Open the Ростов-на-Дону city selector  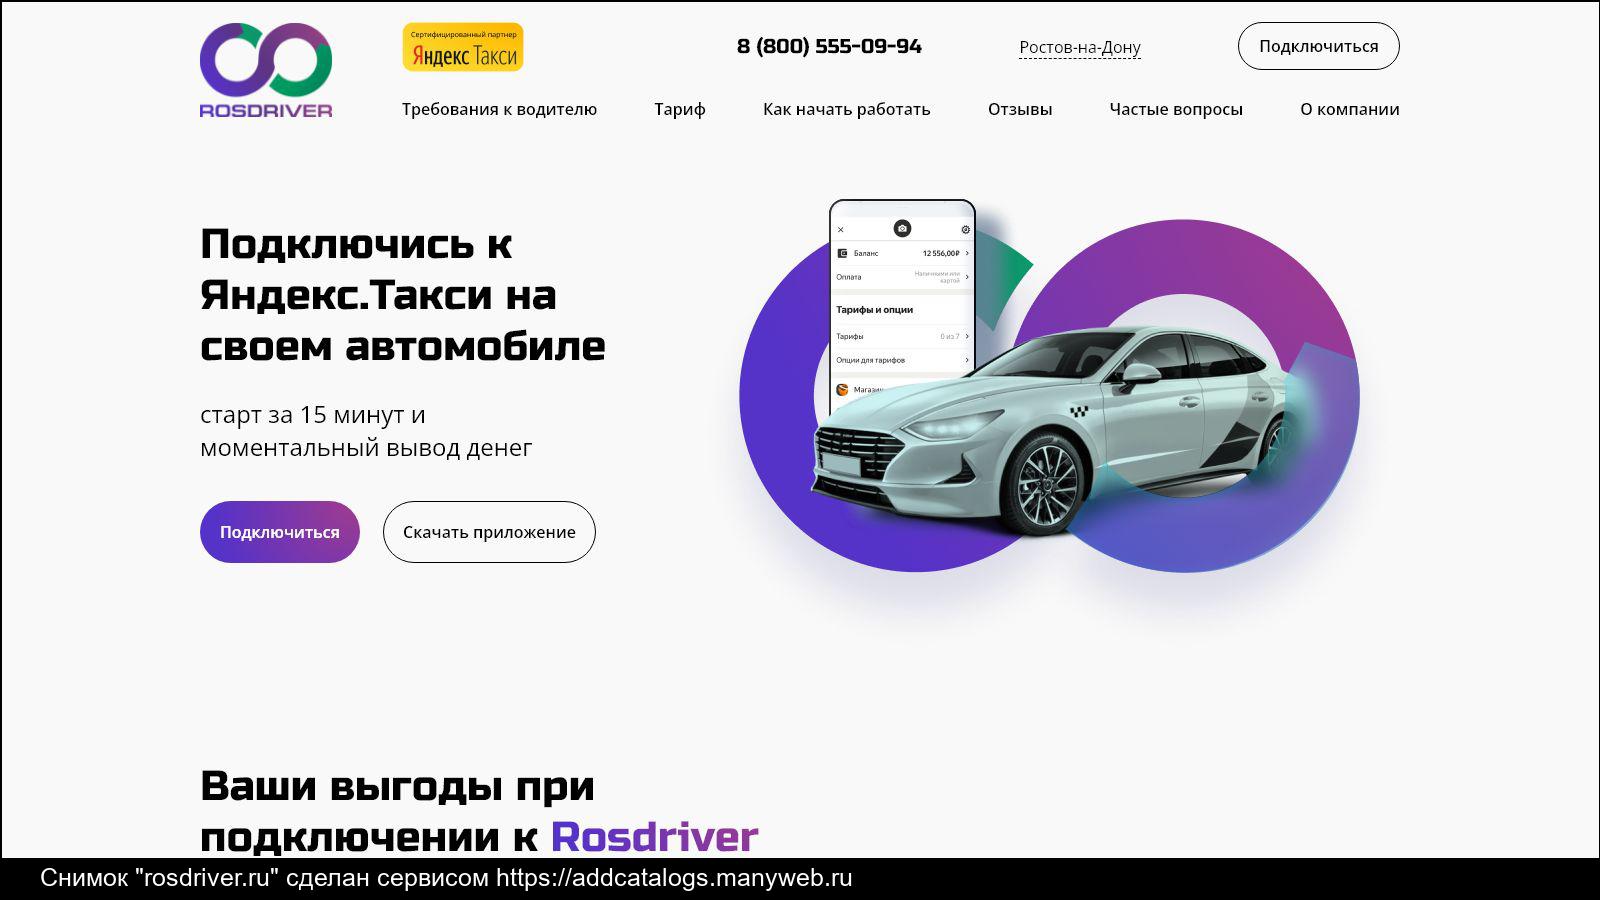click(1080, 47)
